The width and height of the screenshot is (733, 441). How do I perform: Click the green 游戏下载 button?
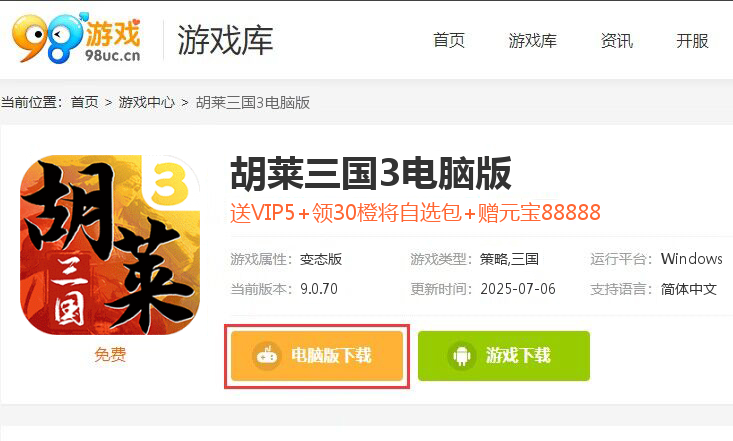tap(504, 356)
